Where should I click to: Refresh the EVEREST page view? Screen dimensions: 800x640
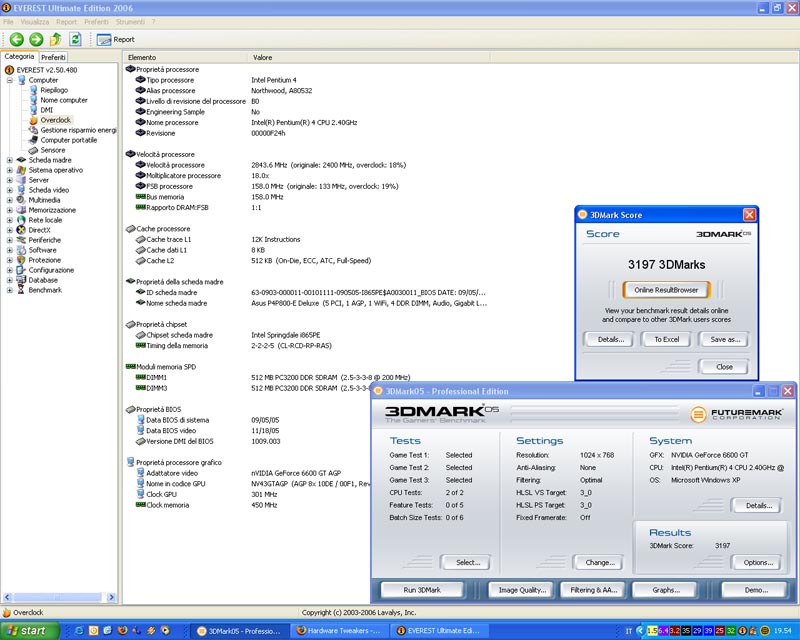point(75,39)
